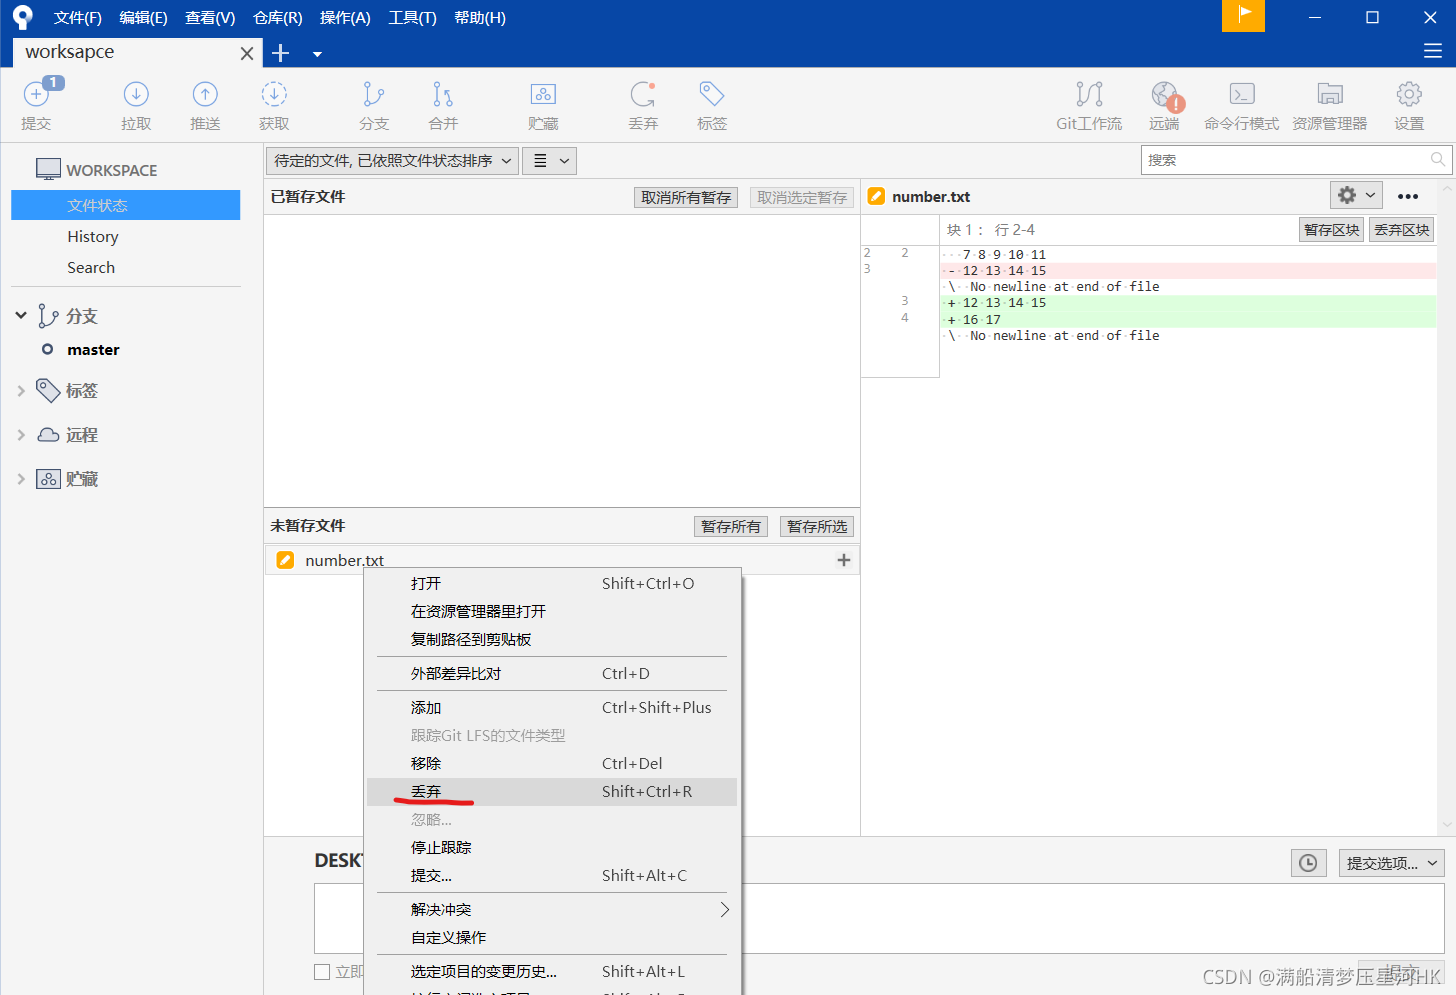Click the 丢弃区块 button

[x=1402, y=229]
